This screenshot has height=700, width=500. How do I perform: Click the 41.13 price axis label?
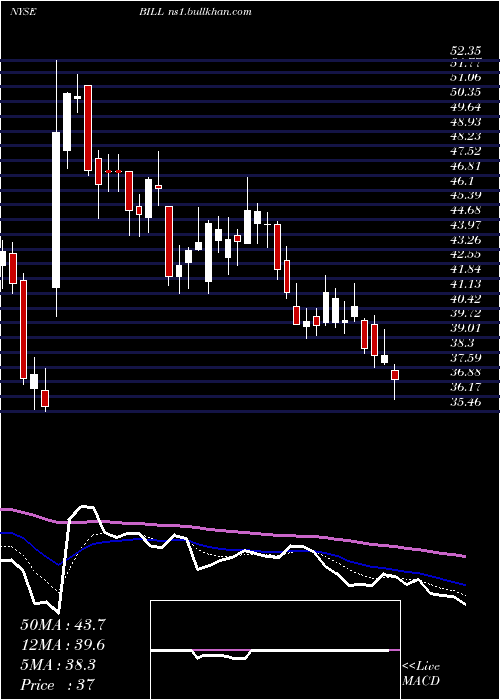pos(466,284)
